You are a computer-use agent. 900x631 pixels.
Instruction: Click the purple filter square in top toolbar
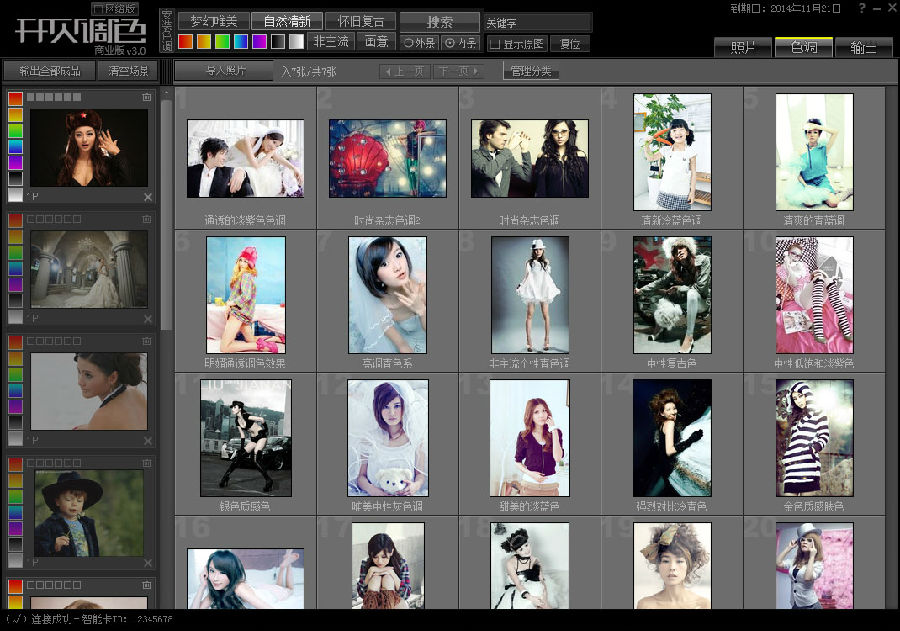259,42
